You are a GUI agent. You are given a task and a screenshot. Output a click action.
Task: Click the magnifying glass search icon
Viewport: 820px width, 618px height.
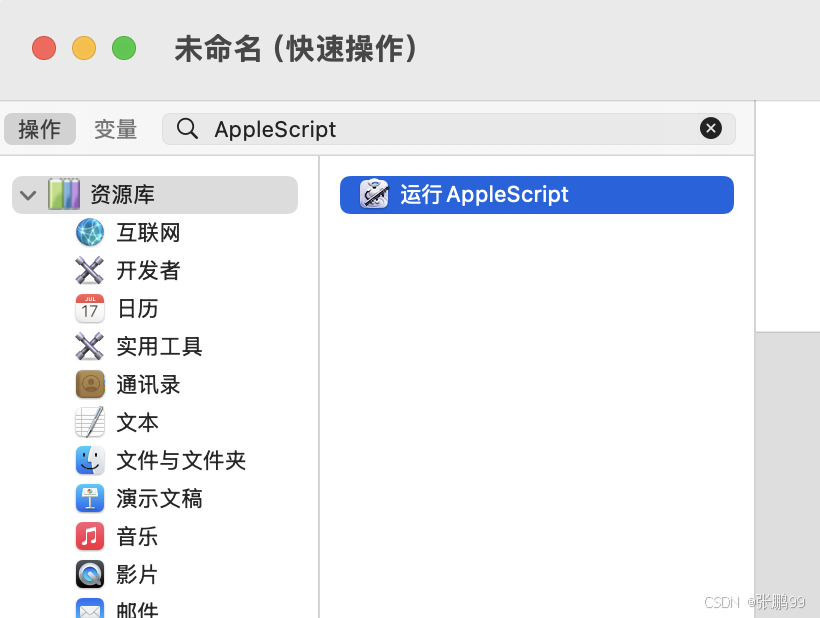187,129
